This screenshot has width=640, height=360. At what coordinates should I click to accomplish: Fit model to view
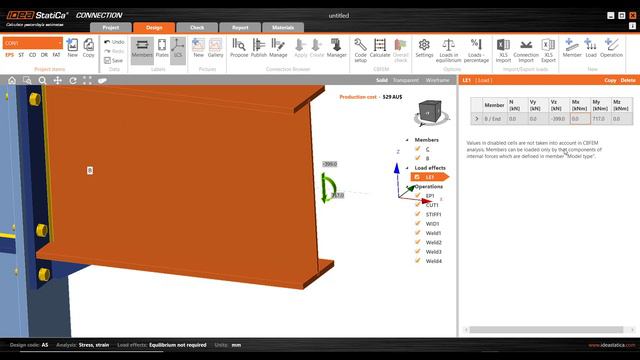87,80
